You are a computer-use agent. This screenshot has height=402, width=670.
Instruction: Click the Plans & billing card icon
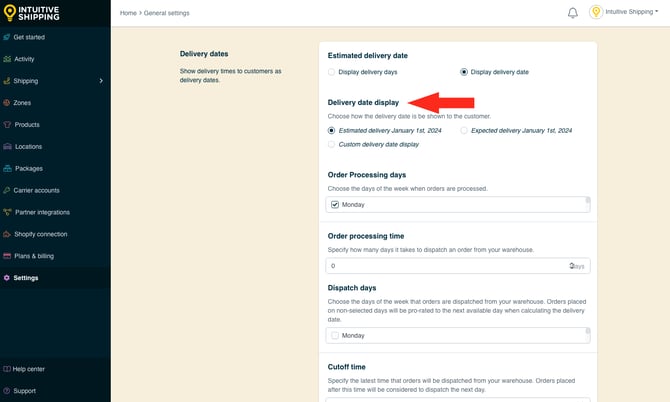pos(7,256)
